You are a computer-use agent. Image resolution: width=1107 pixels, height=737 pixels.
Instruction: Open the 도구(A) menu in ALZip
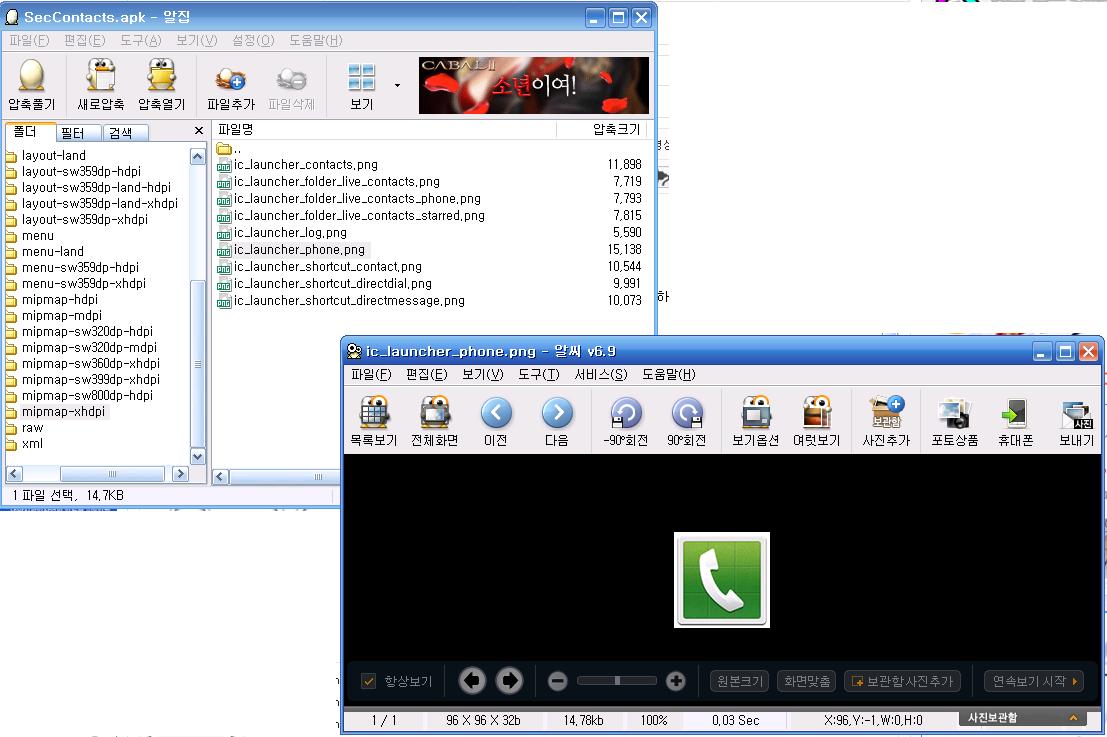pyautogui.click(x=140, y=40)
